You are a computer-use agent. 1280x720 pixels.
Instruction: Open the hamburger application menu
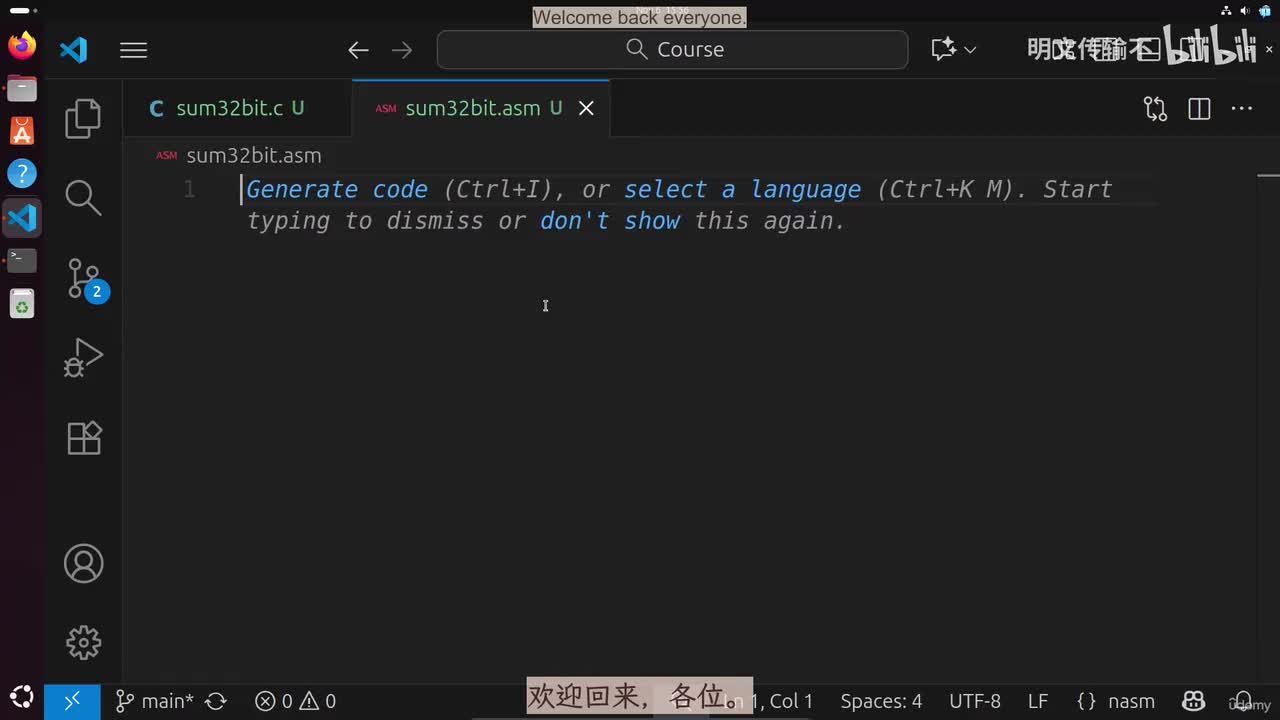(133, 50)
